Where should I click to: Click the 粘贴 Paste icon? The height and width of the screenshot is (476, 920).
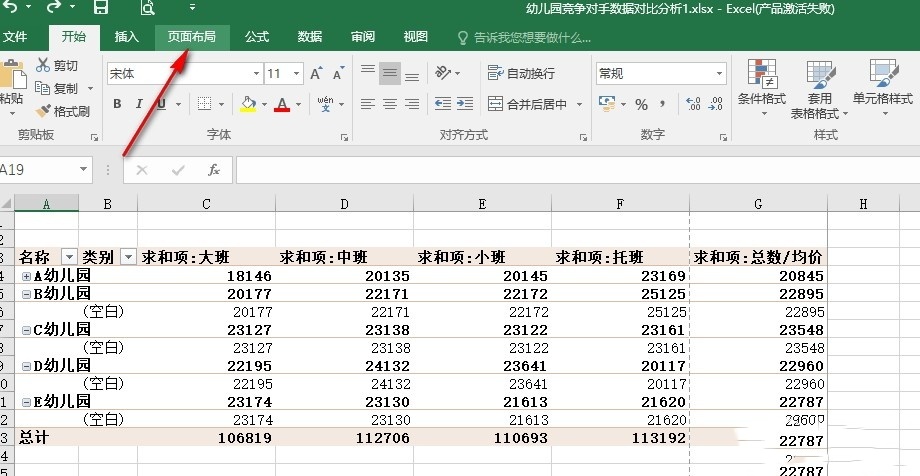click(11, 75)
